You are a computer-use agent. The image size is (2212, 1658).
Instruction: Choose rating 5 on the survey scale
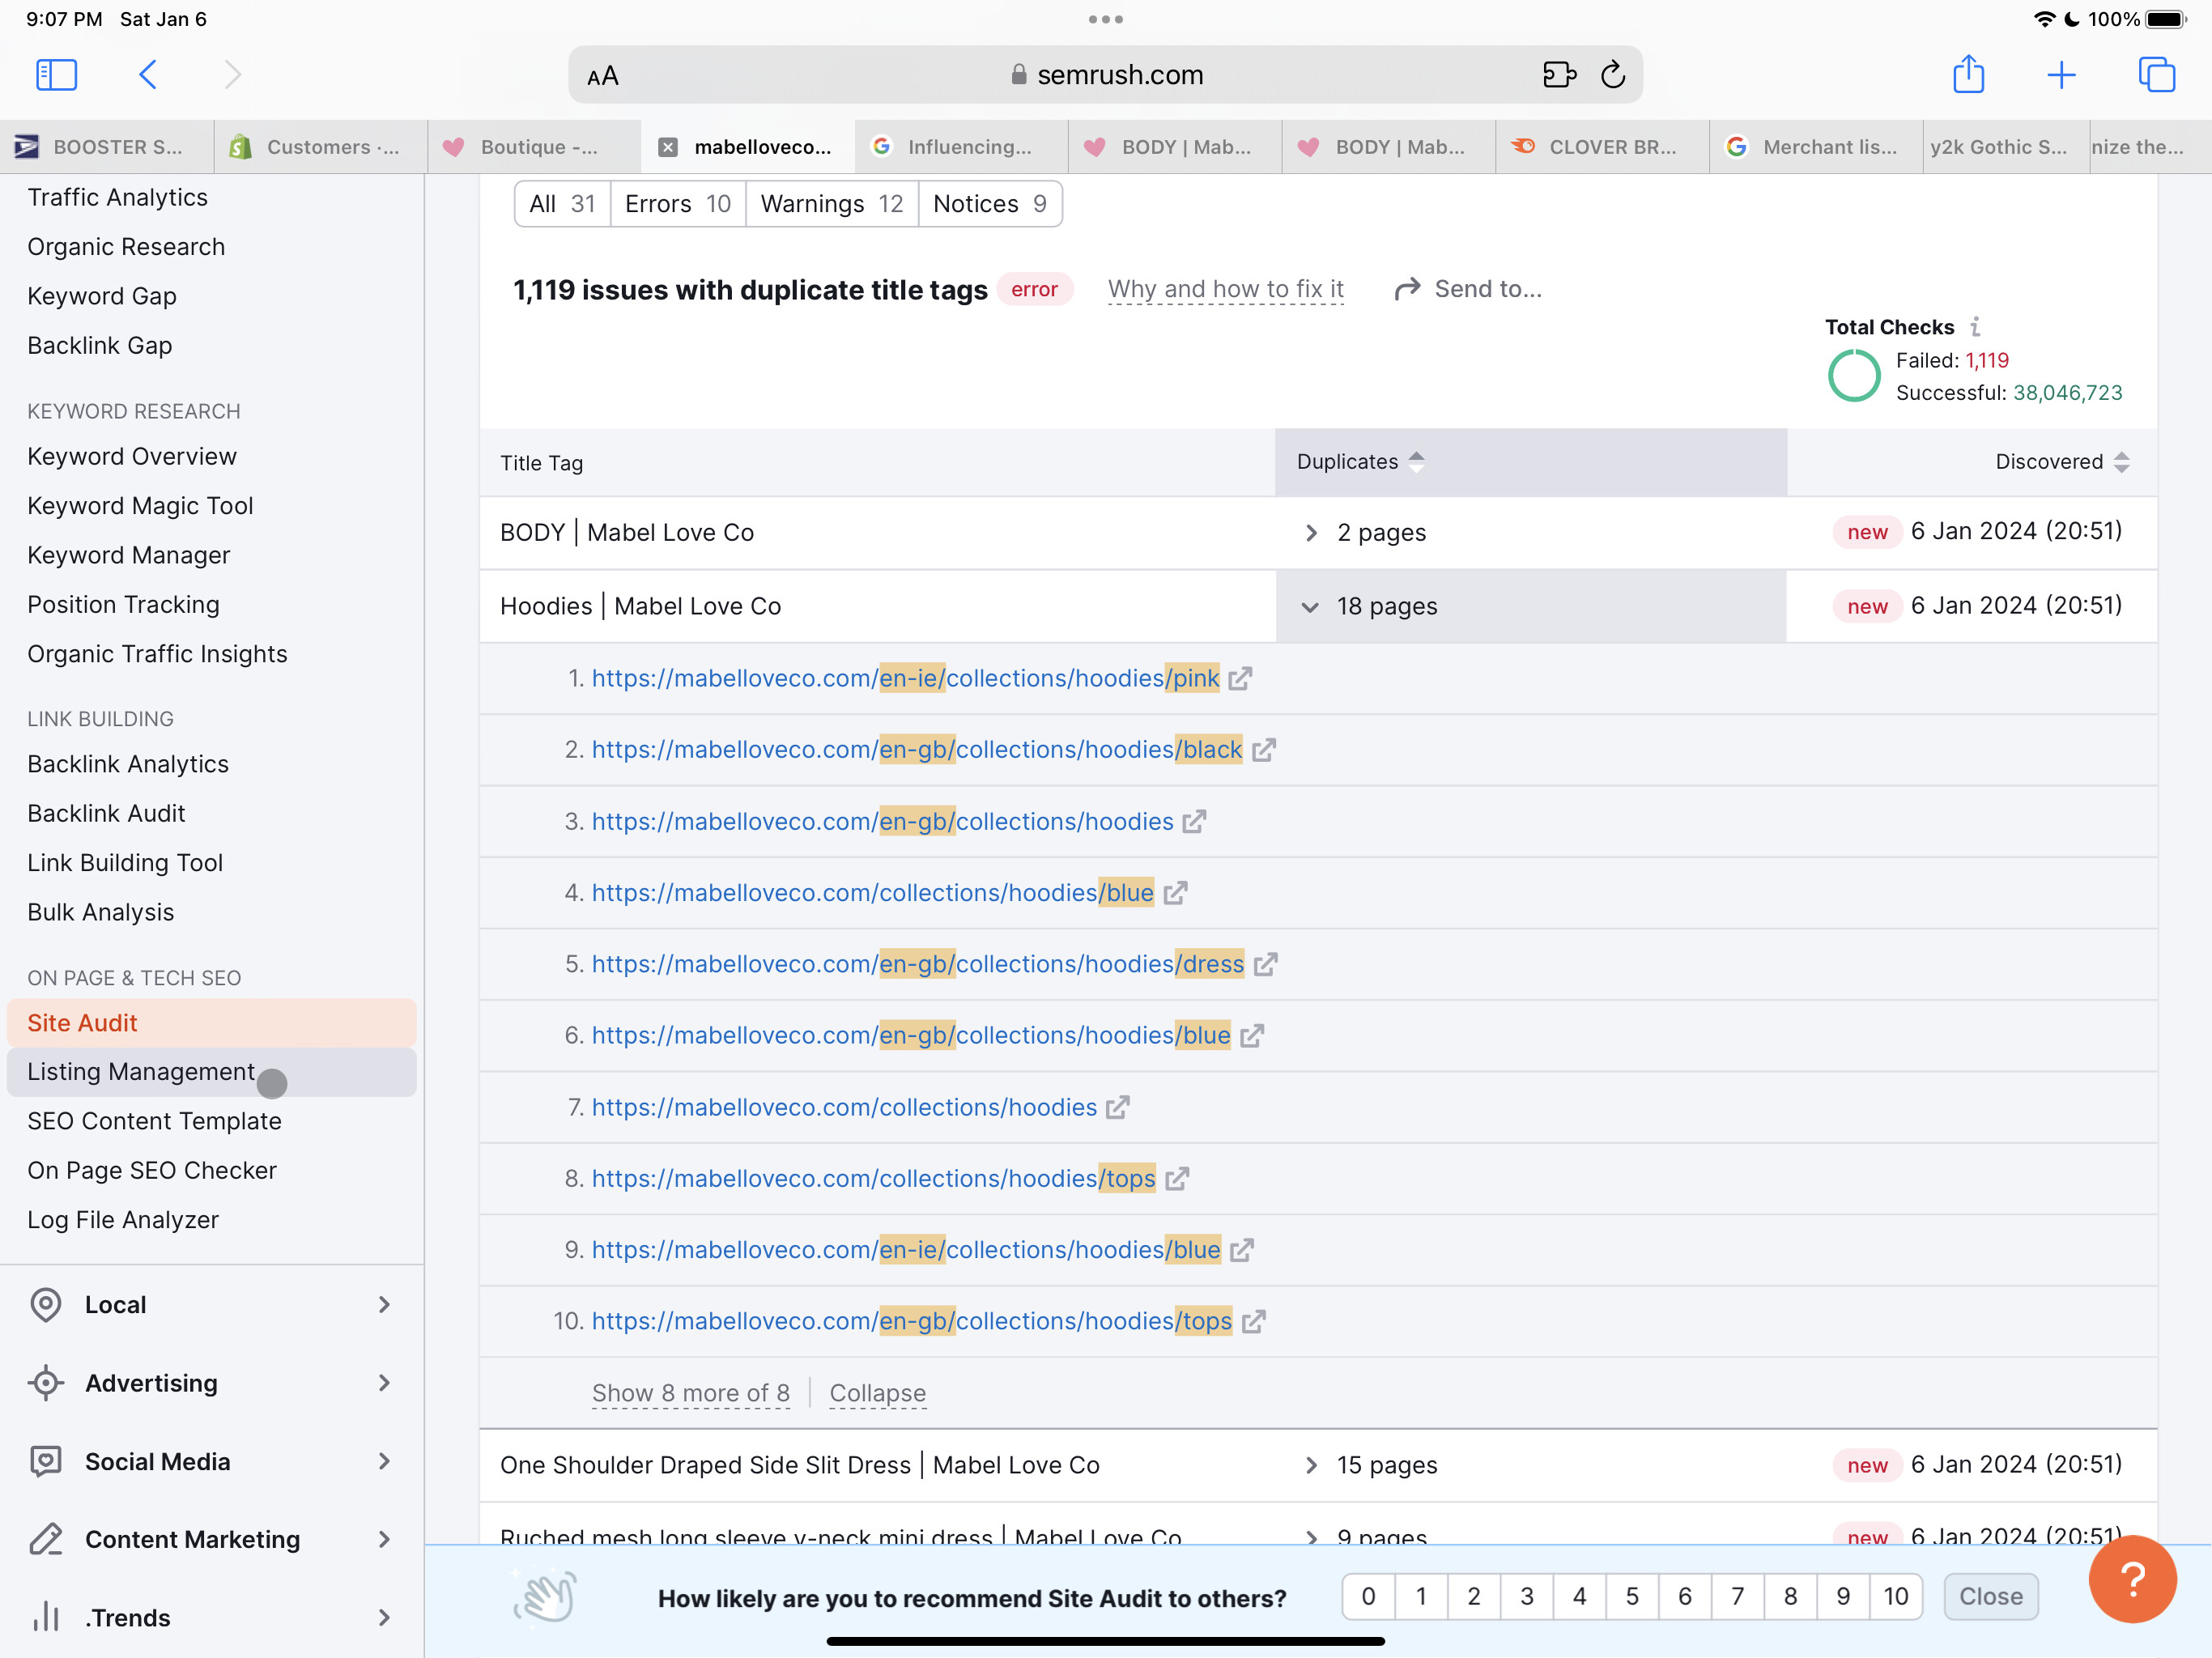pos(1632,1596)
